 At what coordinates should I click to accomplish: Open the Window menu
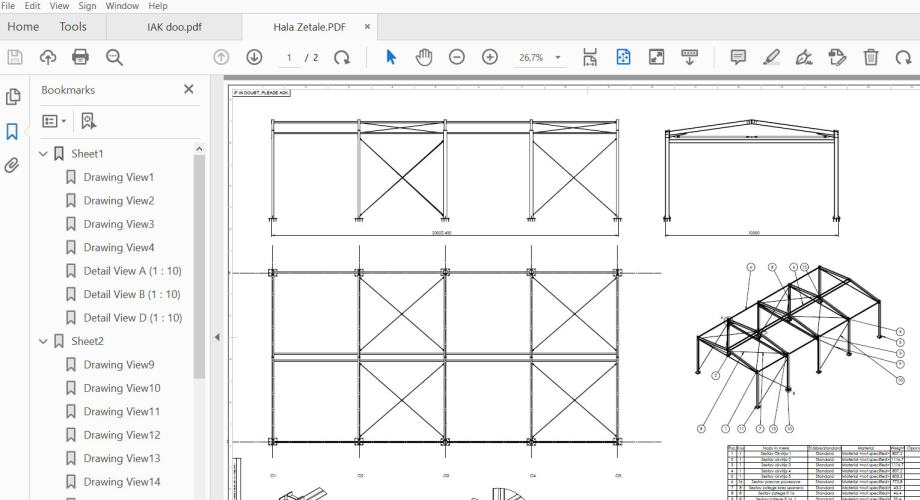[123, 6]
